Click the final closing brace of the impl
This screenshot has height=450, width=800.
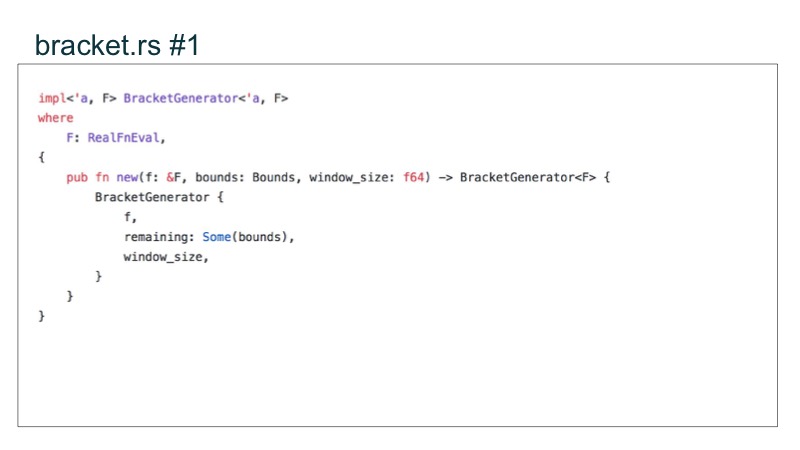pyautogui.click(x=41, y=316)
